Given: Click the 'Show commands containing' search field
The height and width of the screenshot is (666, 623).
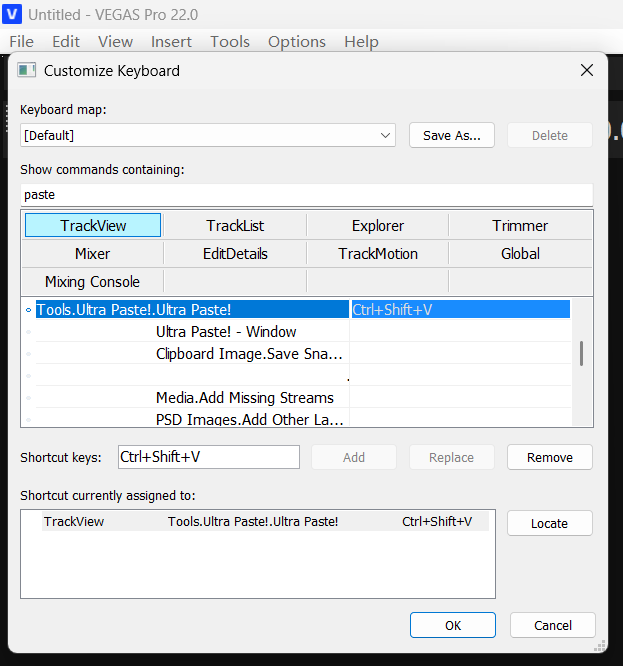Looking at the screenshot, I should click(306, 194).
